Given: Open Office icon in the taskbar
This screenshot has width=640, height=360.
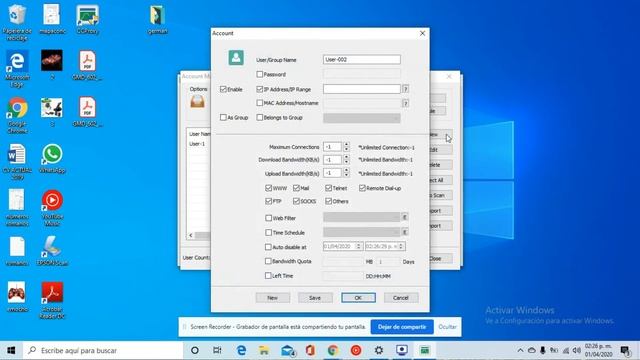Looking at the screenshot, I should (310, 350).
